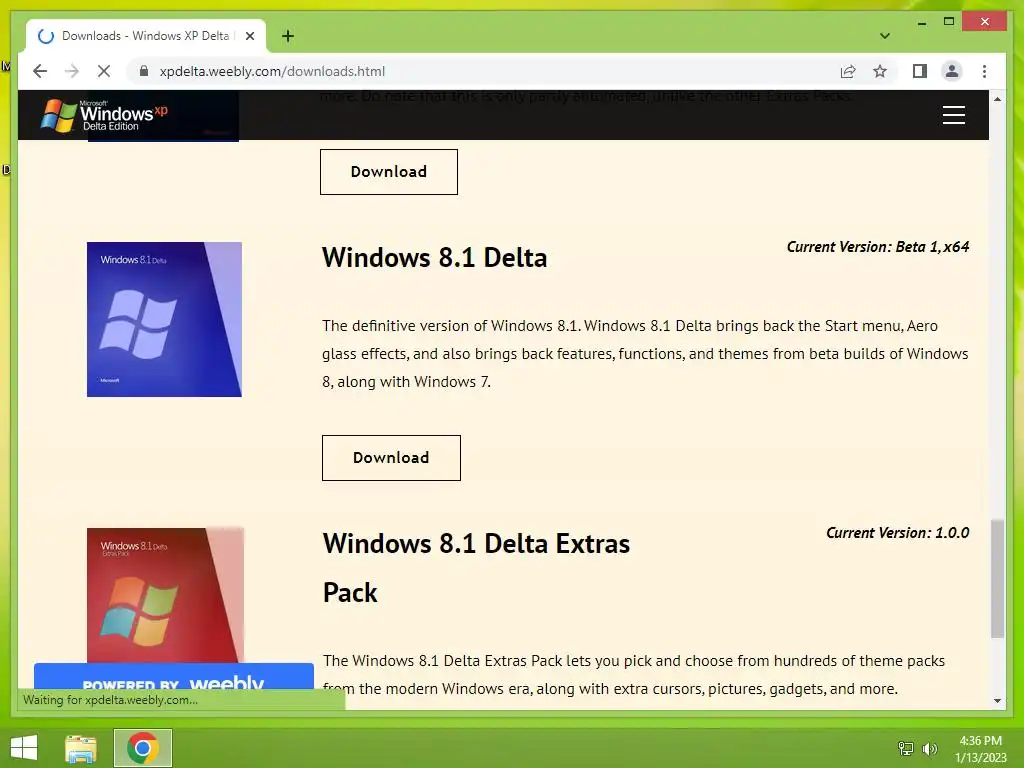Viewport: 1024px width, 768px height.
Task: Click Current Version: 1.0.0 text
Action: tap(897, 533)
